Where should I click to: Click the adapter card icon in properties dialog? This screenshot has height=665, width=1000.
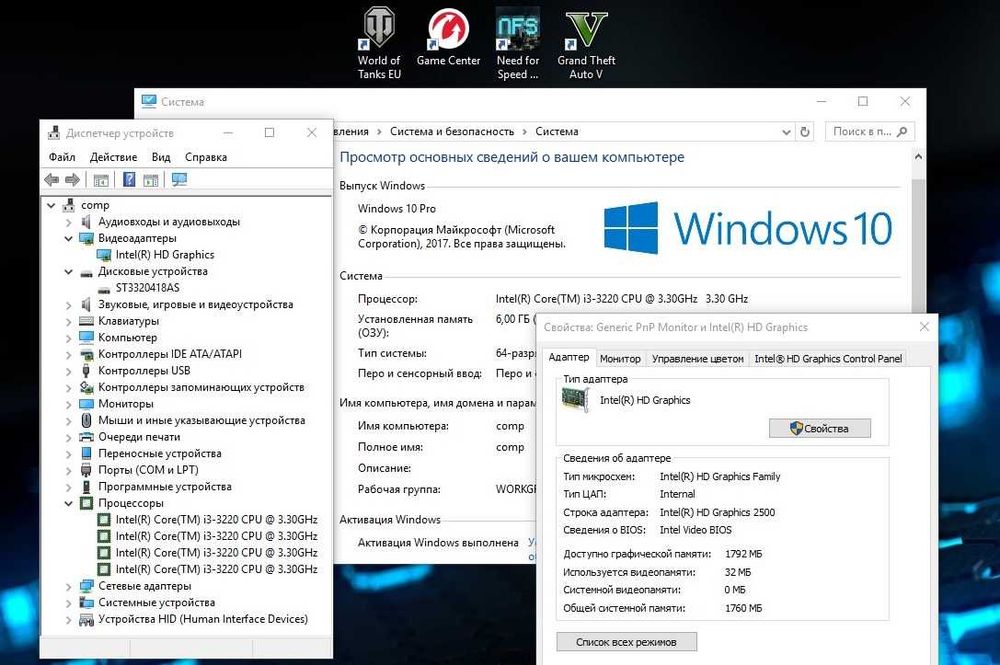(x=575, y=400)
